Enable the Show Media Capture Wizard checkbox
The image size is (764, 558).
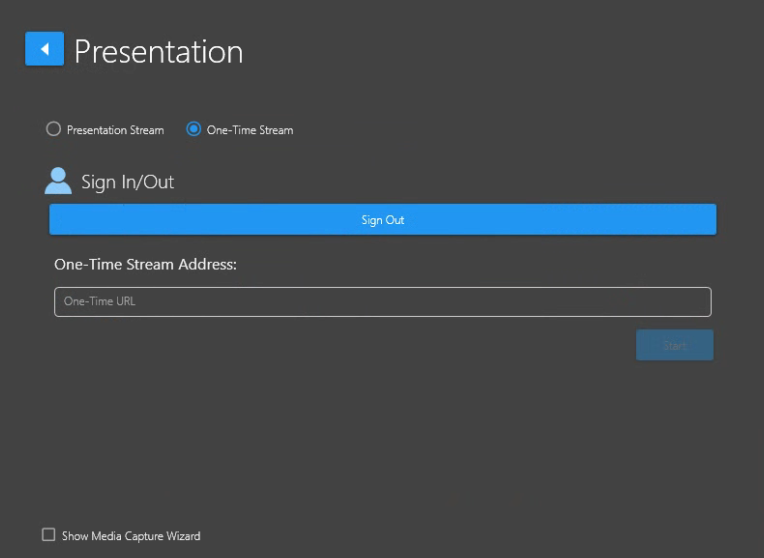pyautogui.click(x=48, y=535)
